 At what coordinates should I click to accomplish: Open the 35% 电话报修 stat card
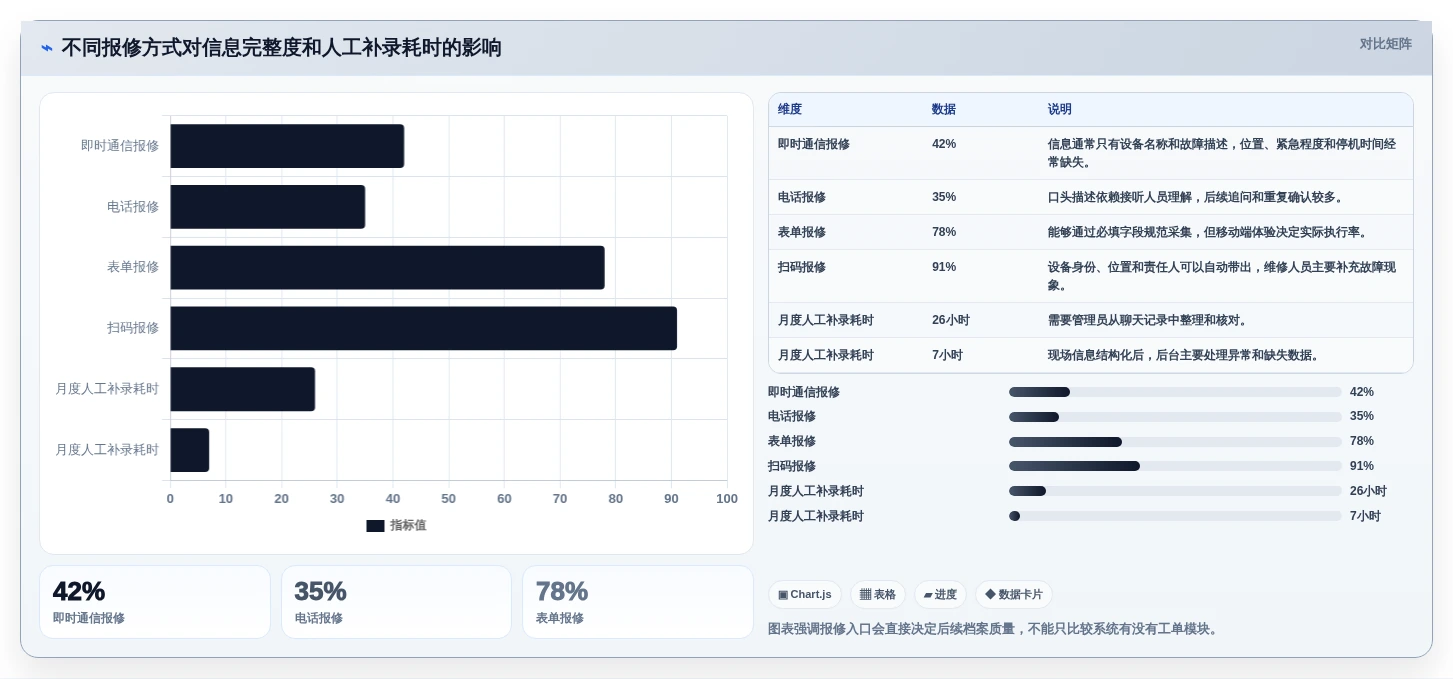[x=396, y=602]
